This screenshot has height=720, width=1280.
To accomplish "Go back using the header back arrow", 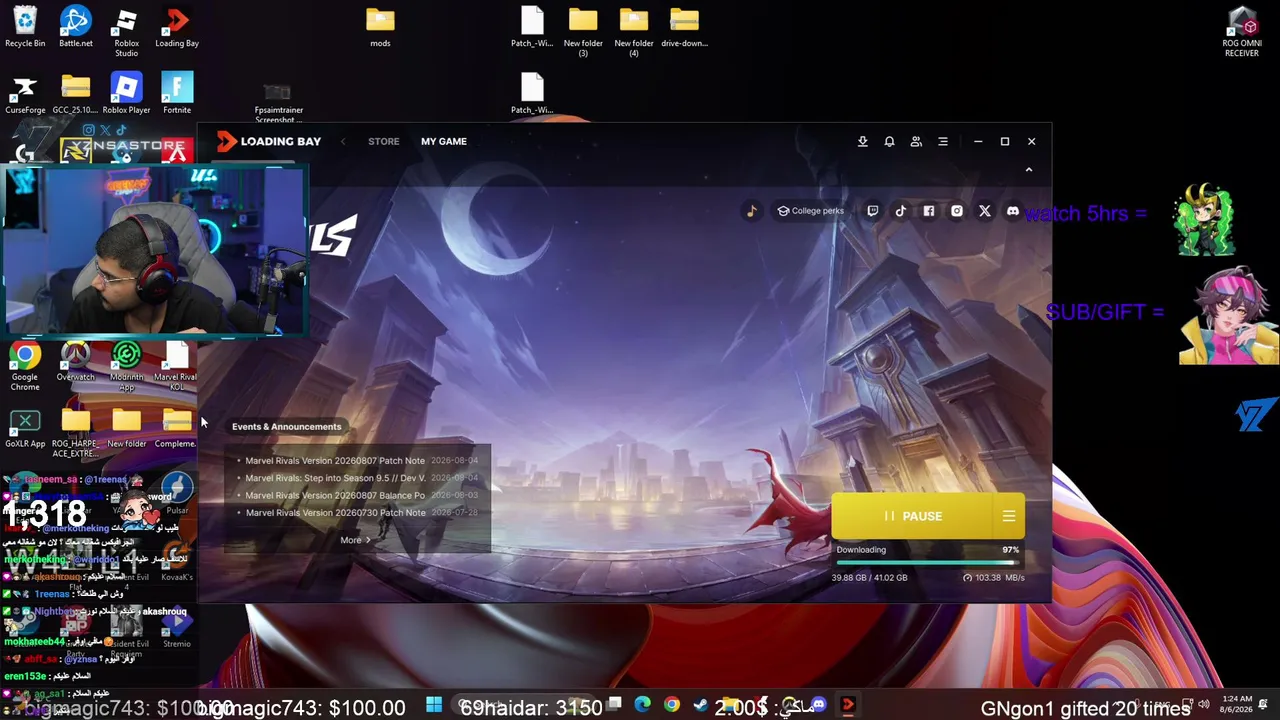I will point(343,141).
